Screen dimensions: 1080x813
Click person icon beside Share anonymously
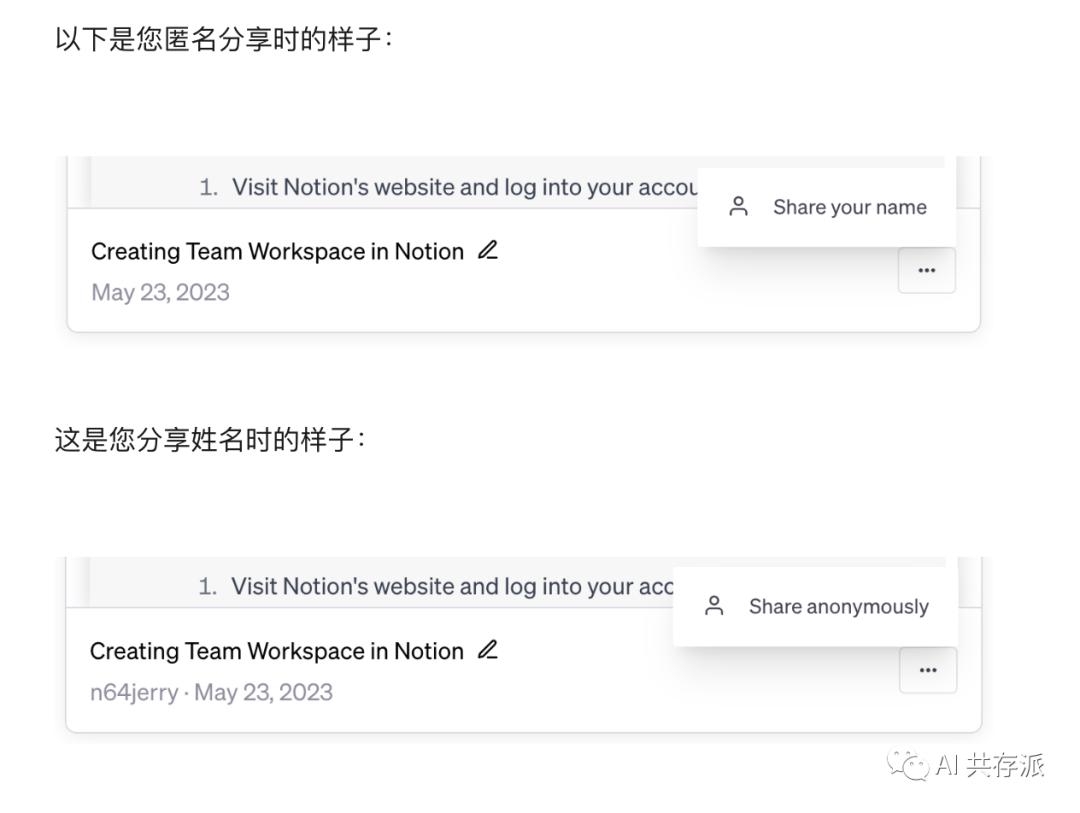click(714, 606)
